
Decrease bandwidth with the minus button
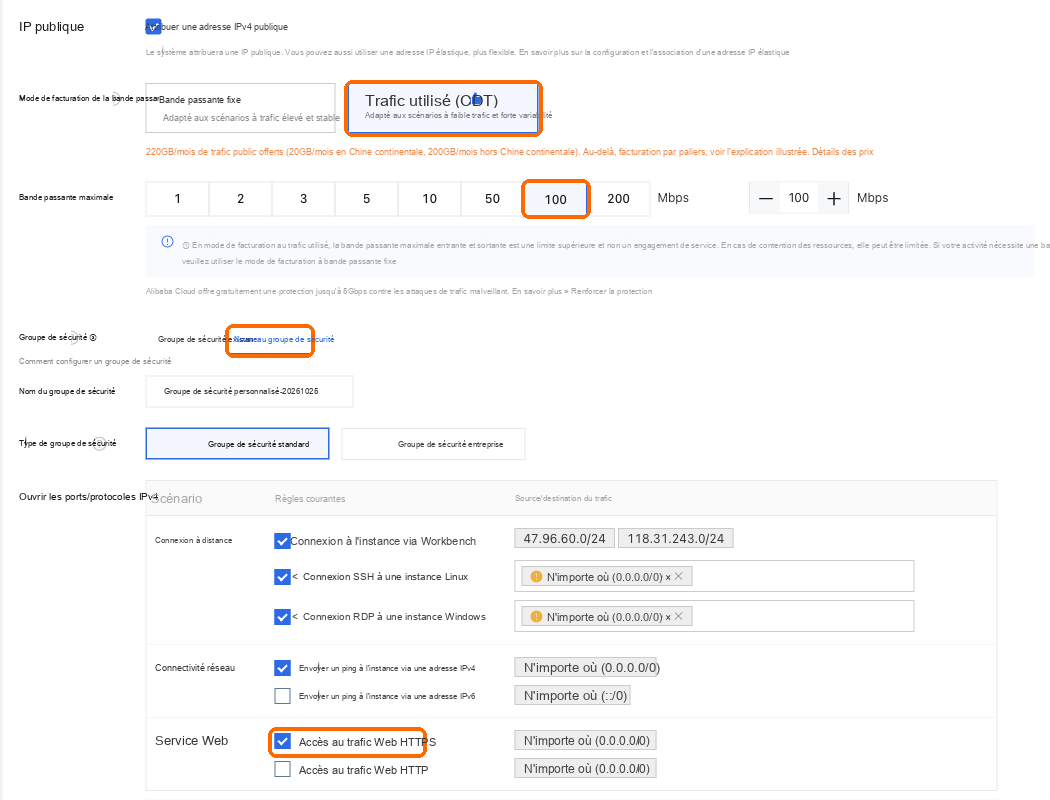click(766, 198)
